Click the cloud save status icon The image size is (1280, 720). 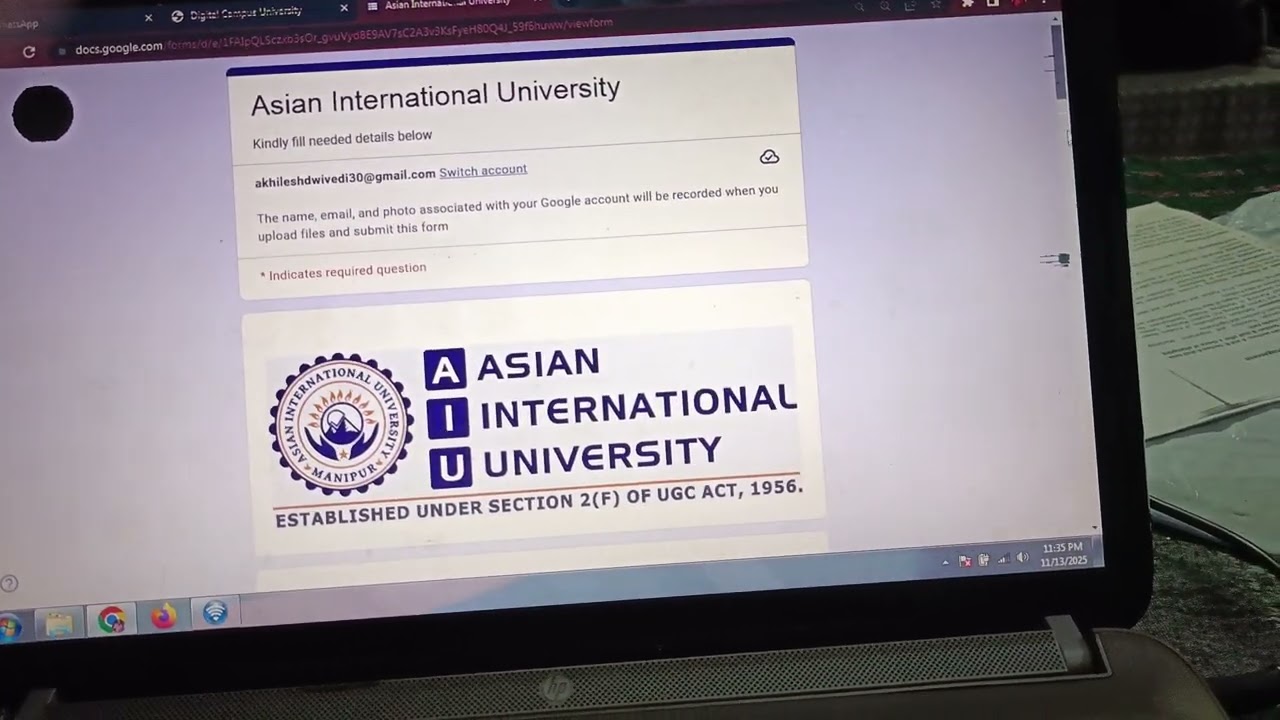pyautogui.click(x=769, y=157)
